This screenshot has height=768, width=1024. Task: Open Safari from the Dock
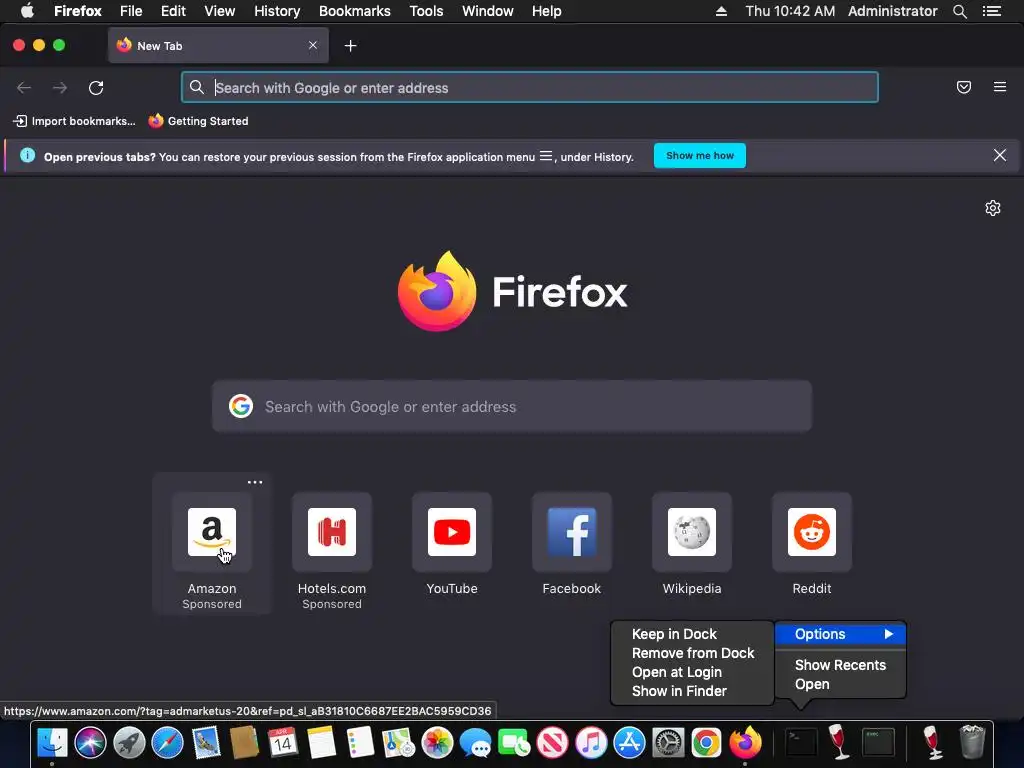167,743
